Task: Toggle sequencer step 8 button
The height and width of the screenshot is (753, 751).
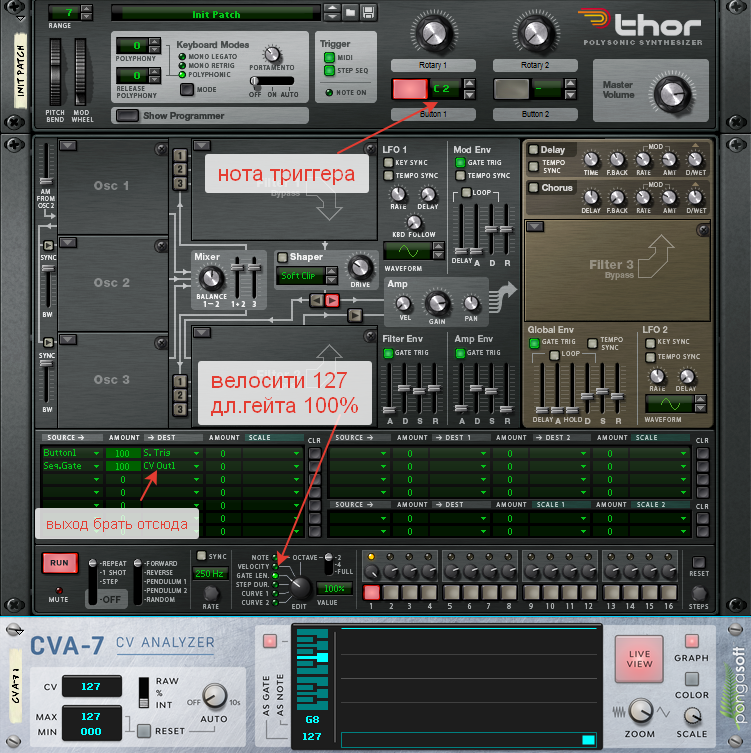Action: 509,593
